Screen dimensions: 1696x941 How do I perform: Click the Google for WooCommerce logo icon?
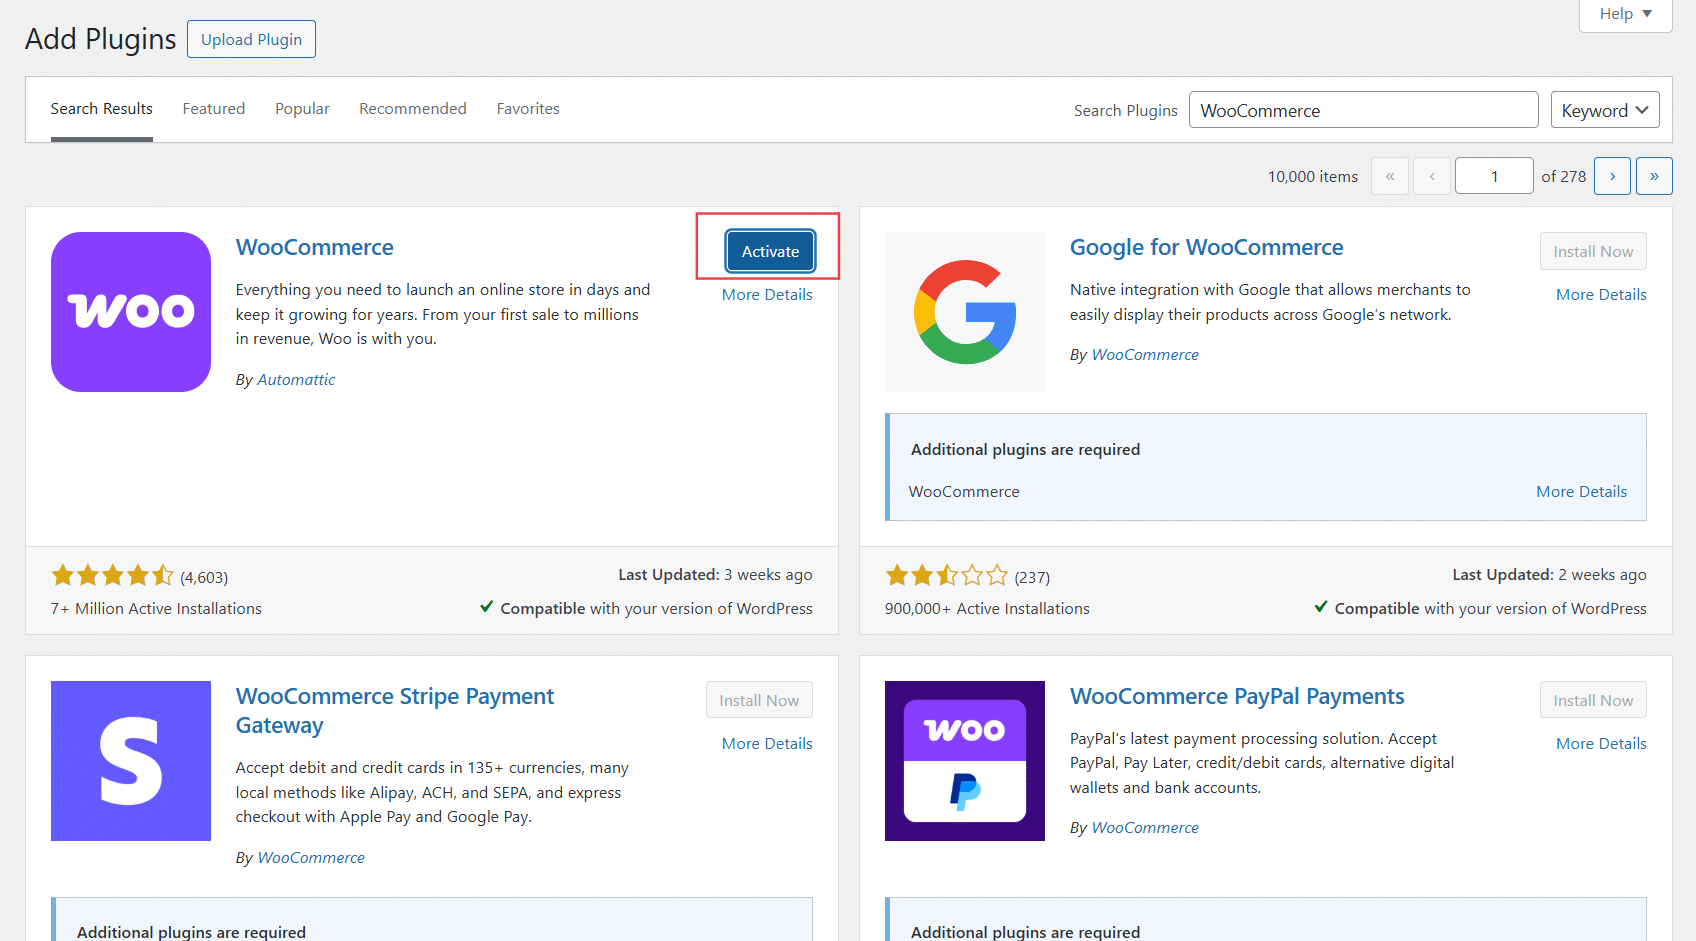[965, 312]
